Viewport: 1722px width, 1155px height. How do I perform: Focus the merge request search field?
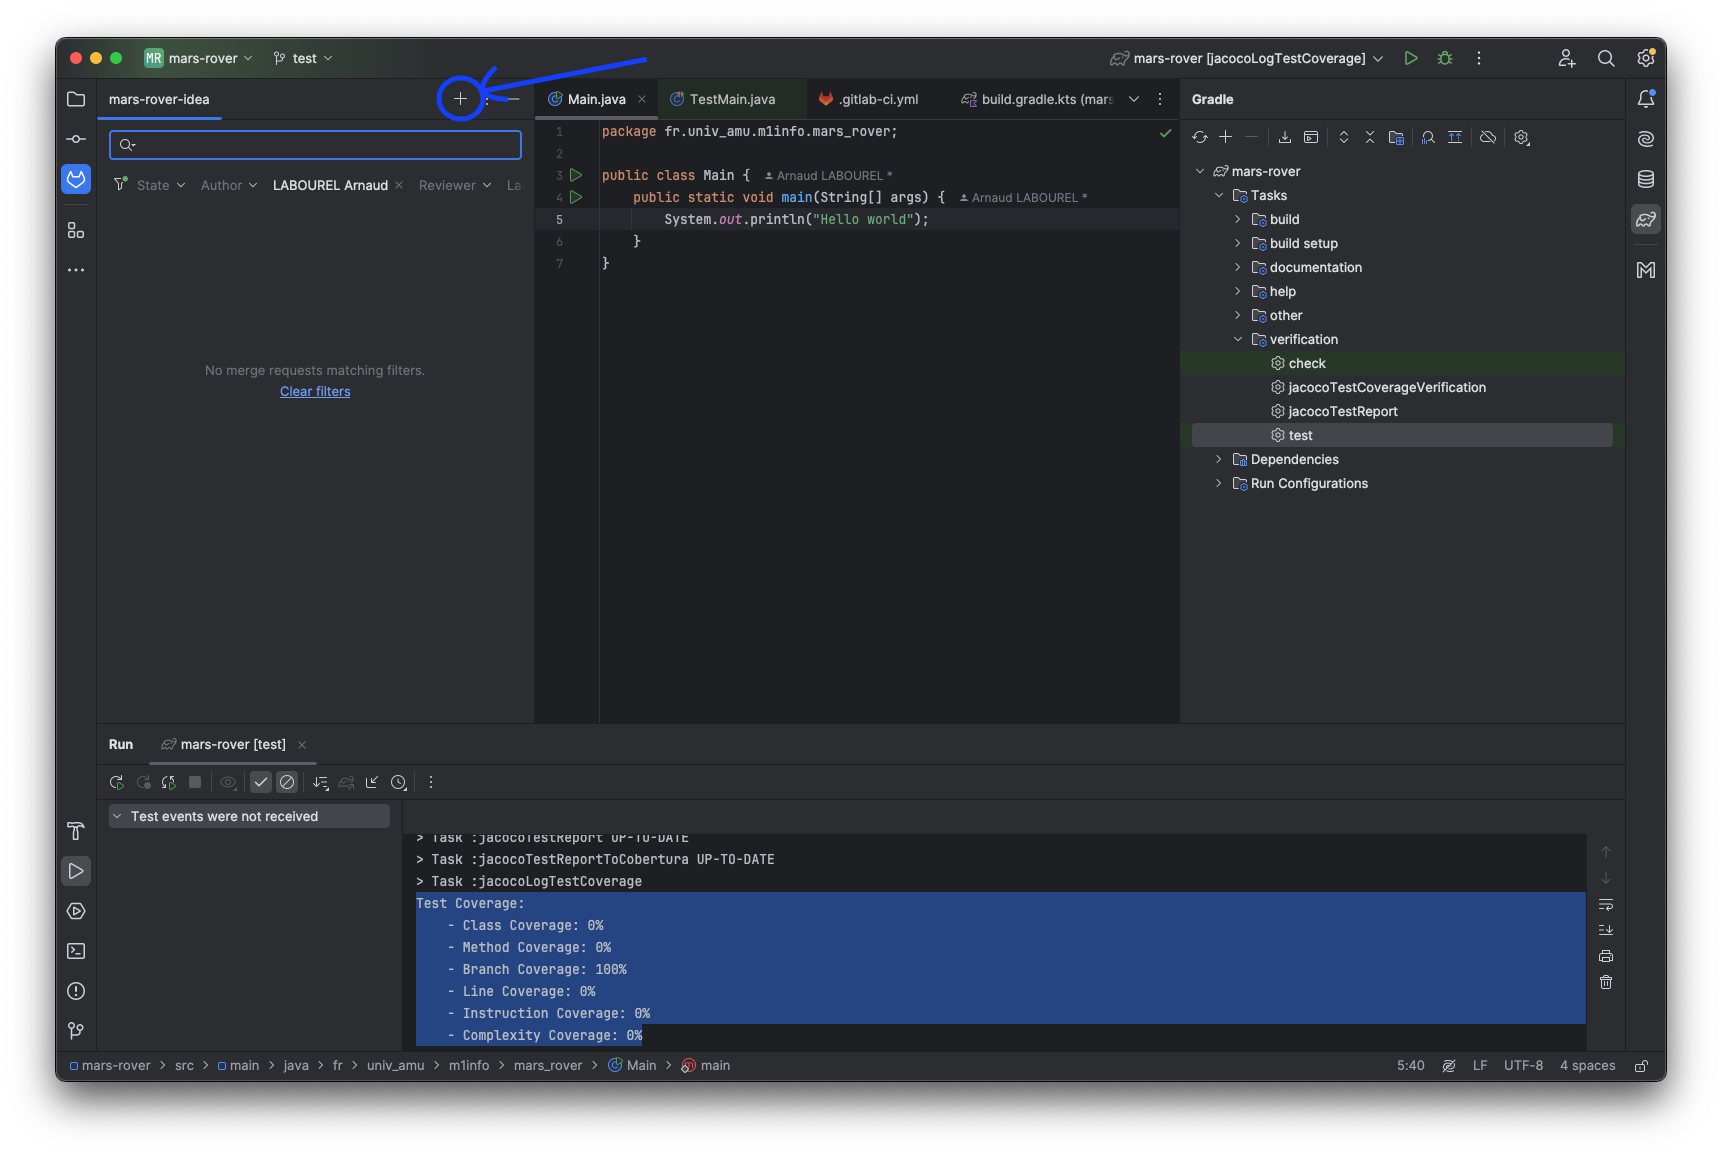[315, 145]
